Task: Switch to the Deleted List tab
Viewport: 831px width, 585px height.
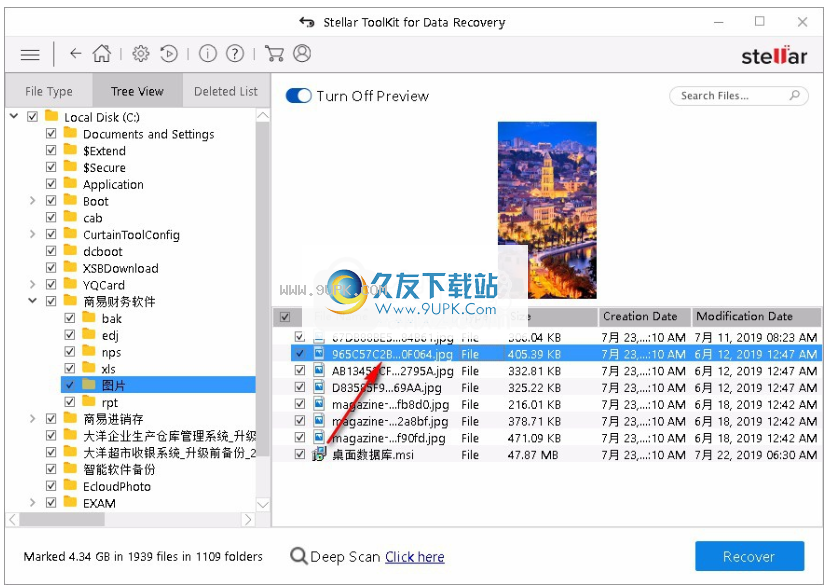Action: pos(226,91)
